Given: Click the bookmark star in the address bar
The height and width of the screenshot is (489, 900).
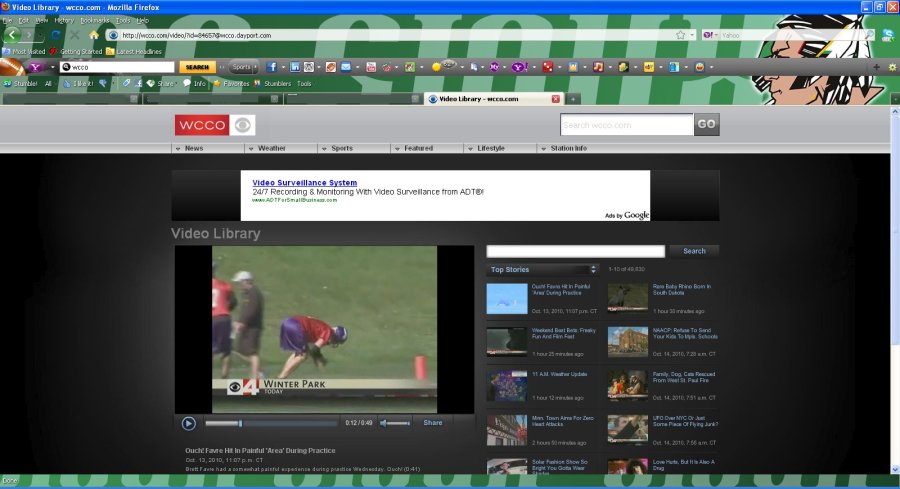Looking at the screenshot, I should tap(680, 35).
